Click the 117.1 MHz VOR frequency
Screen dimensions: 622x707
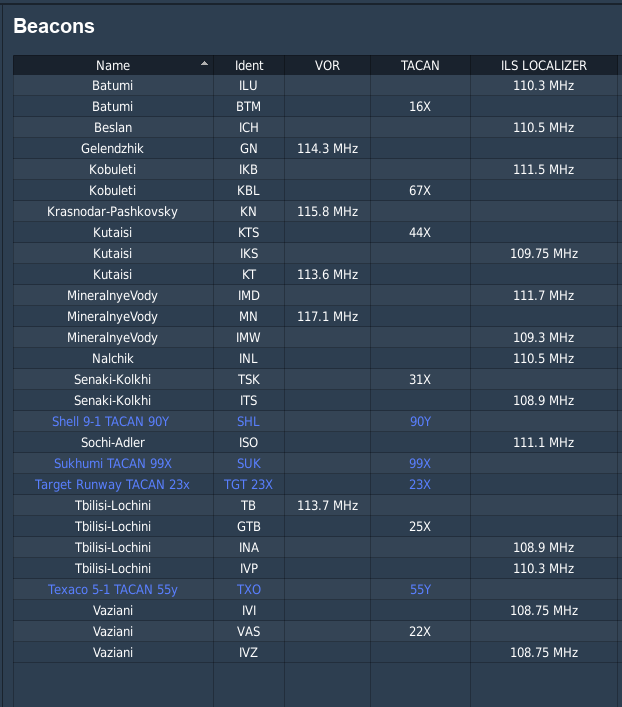pyautogui.click(x=327, y=317)
